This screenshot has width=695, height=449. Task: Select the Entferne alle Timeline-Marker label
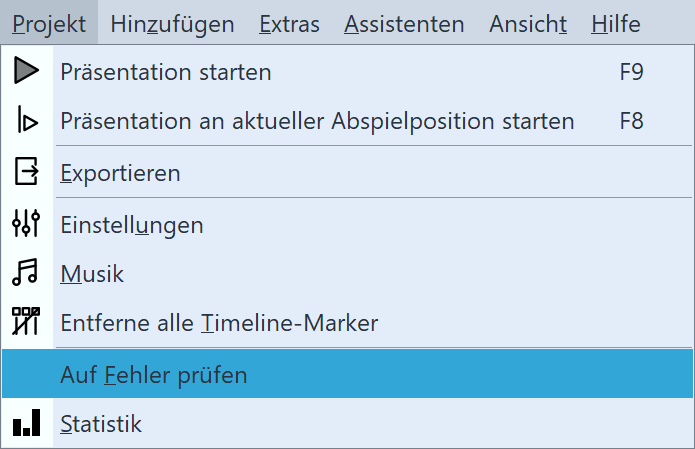coord(219,323)
